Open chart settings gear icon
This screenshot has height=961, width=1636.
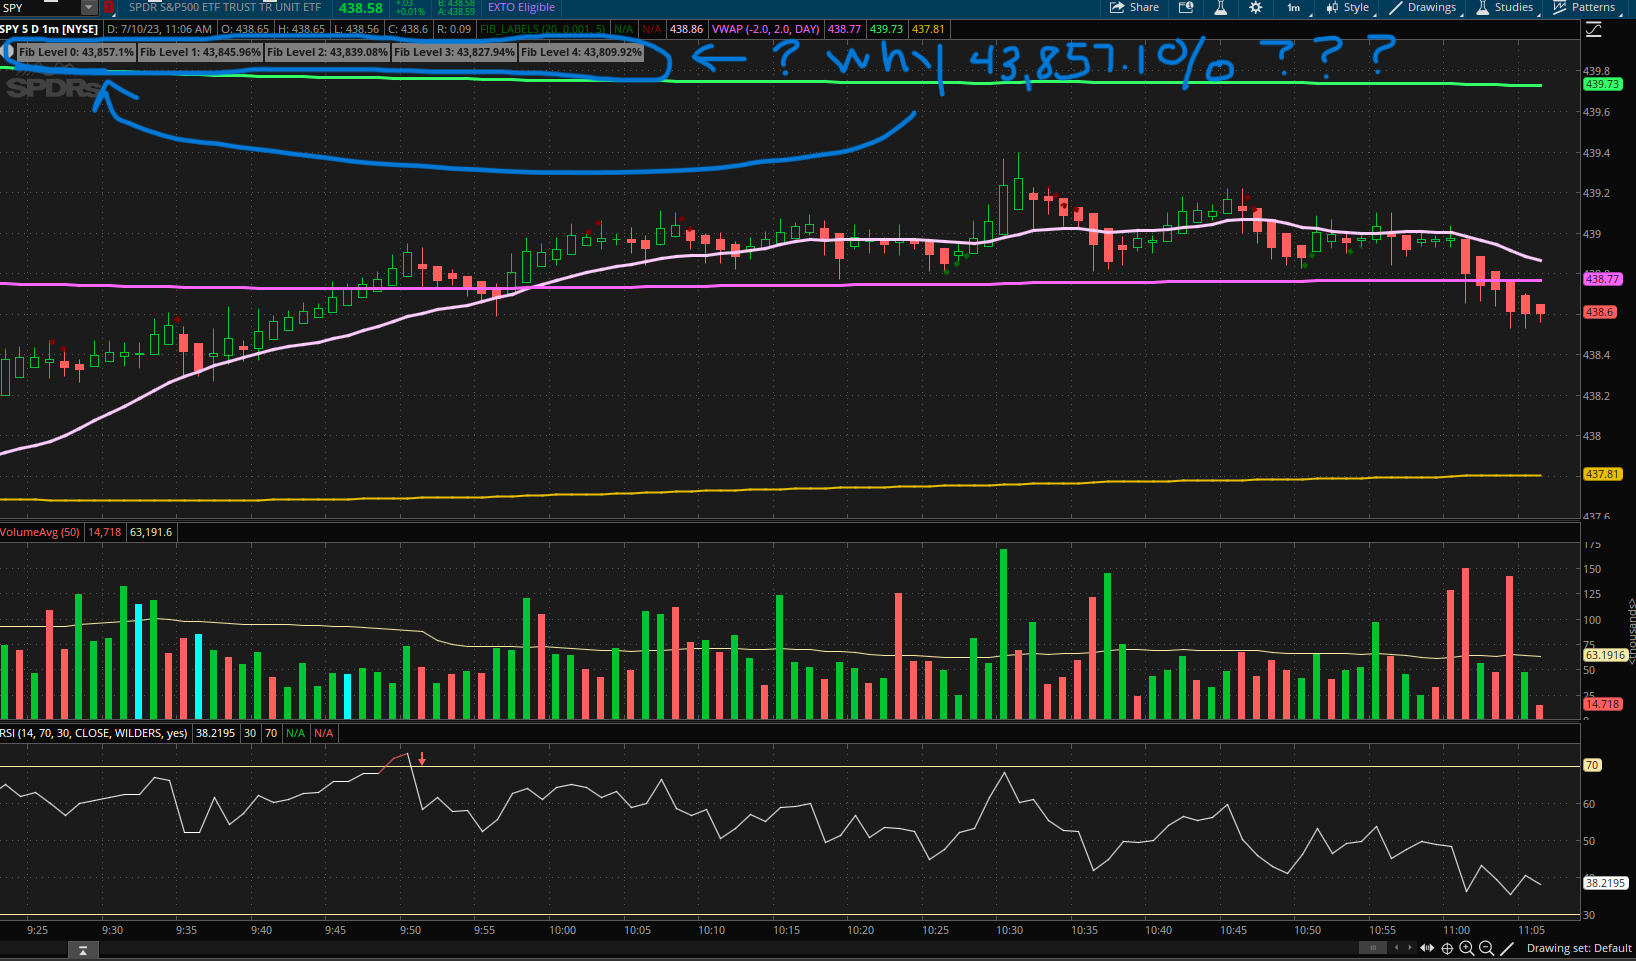[1255, 8]
